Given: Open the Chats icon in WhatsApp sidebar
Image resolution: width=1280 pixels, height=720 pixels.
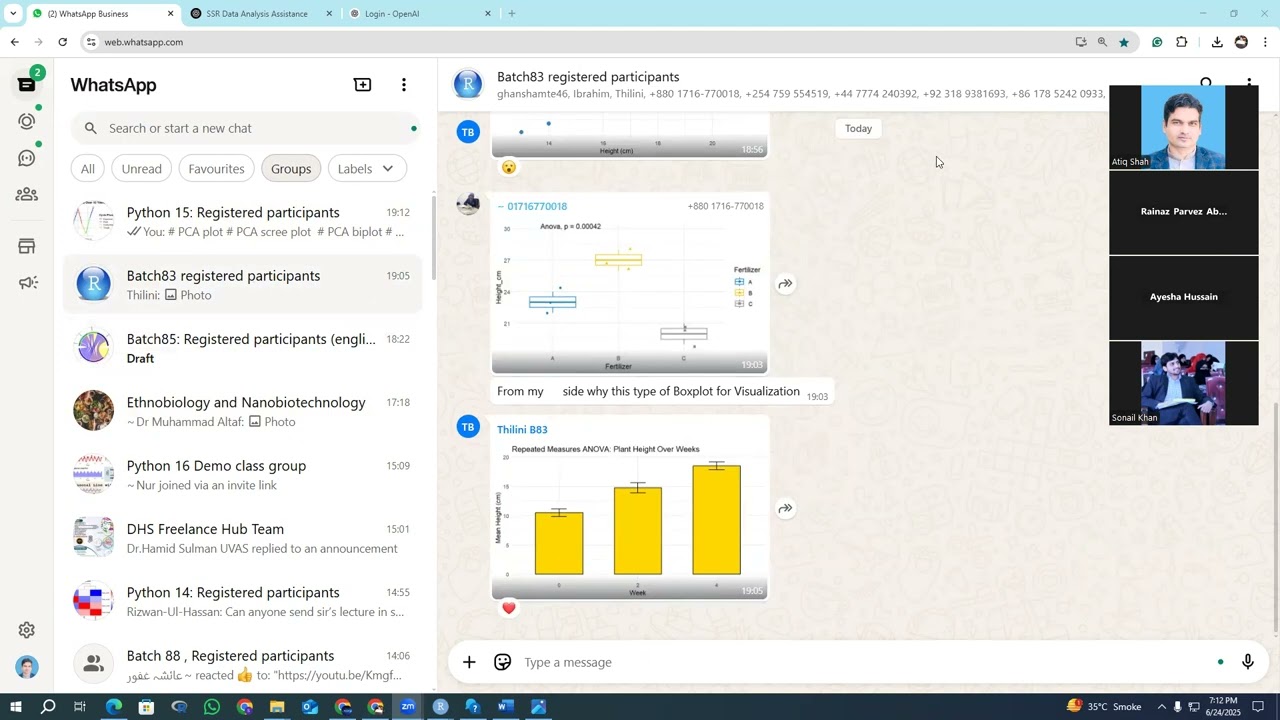Looking at the screenshot, I should (27, 85).
